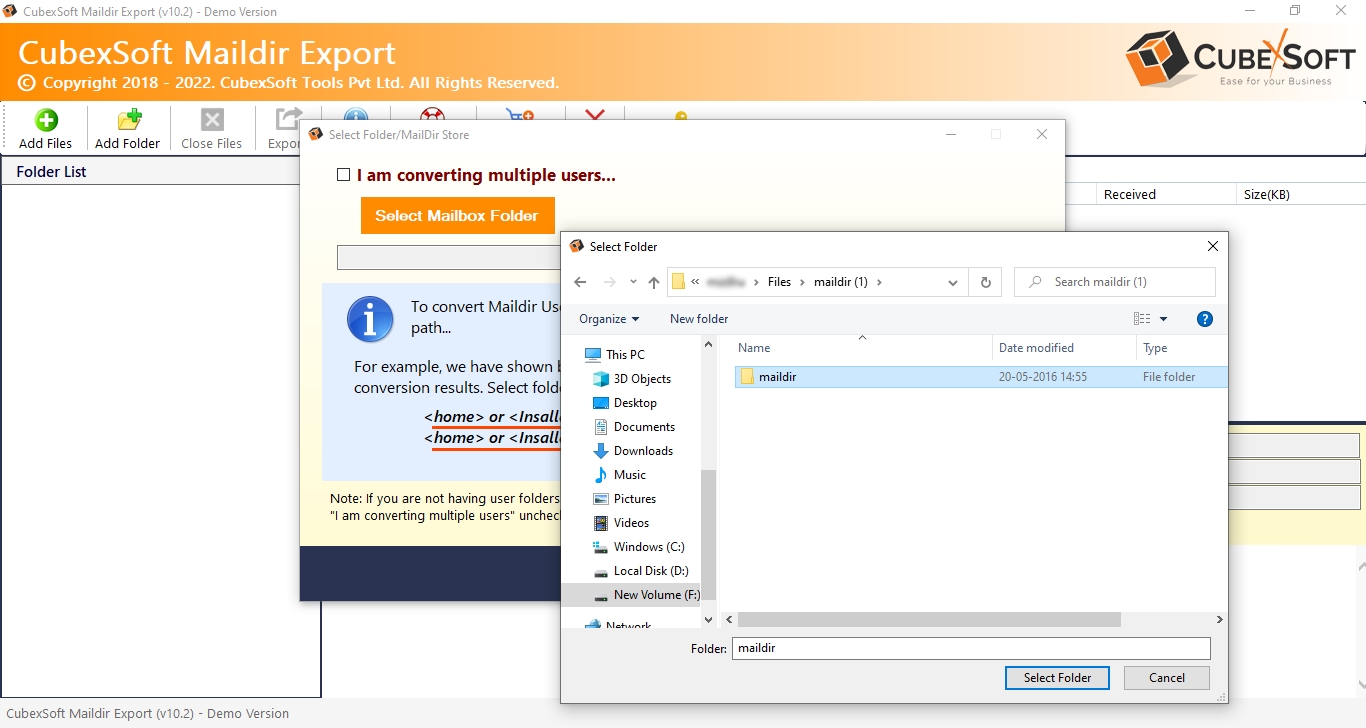Screen dimensions: 1366x728
Task: Open the Organize dropdown menu
Action: pos(608,318)
